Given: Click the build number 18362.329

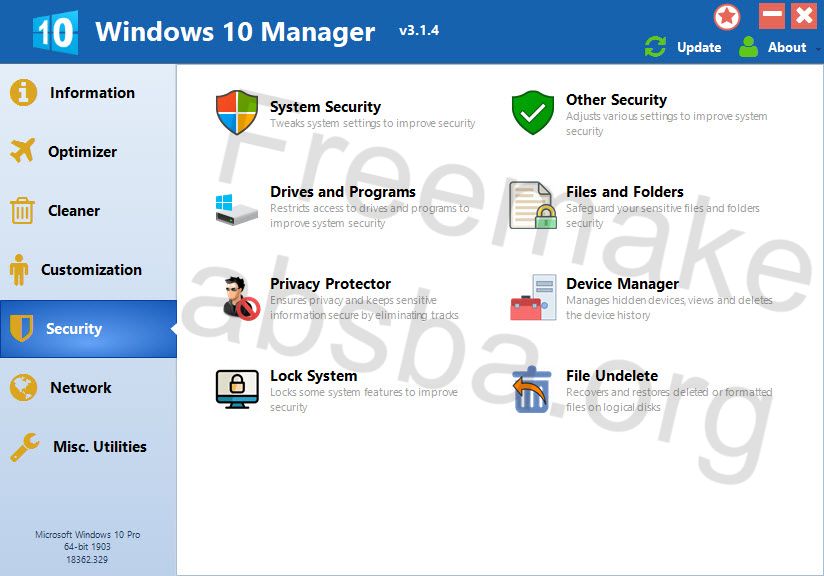Looking at the screenshot, I should 87,560.
